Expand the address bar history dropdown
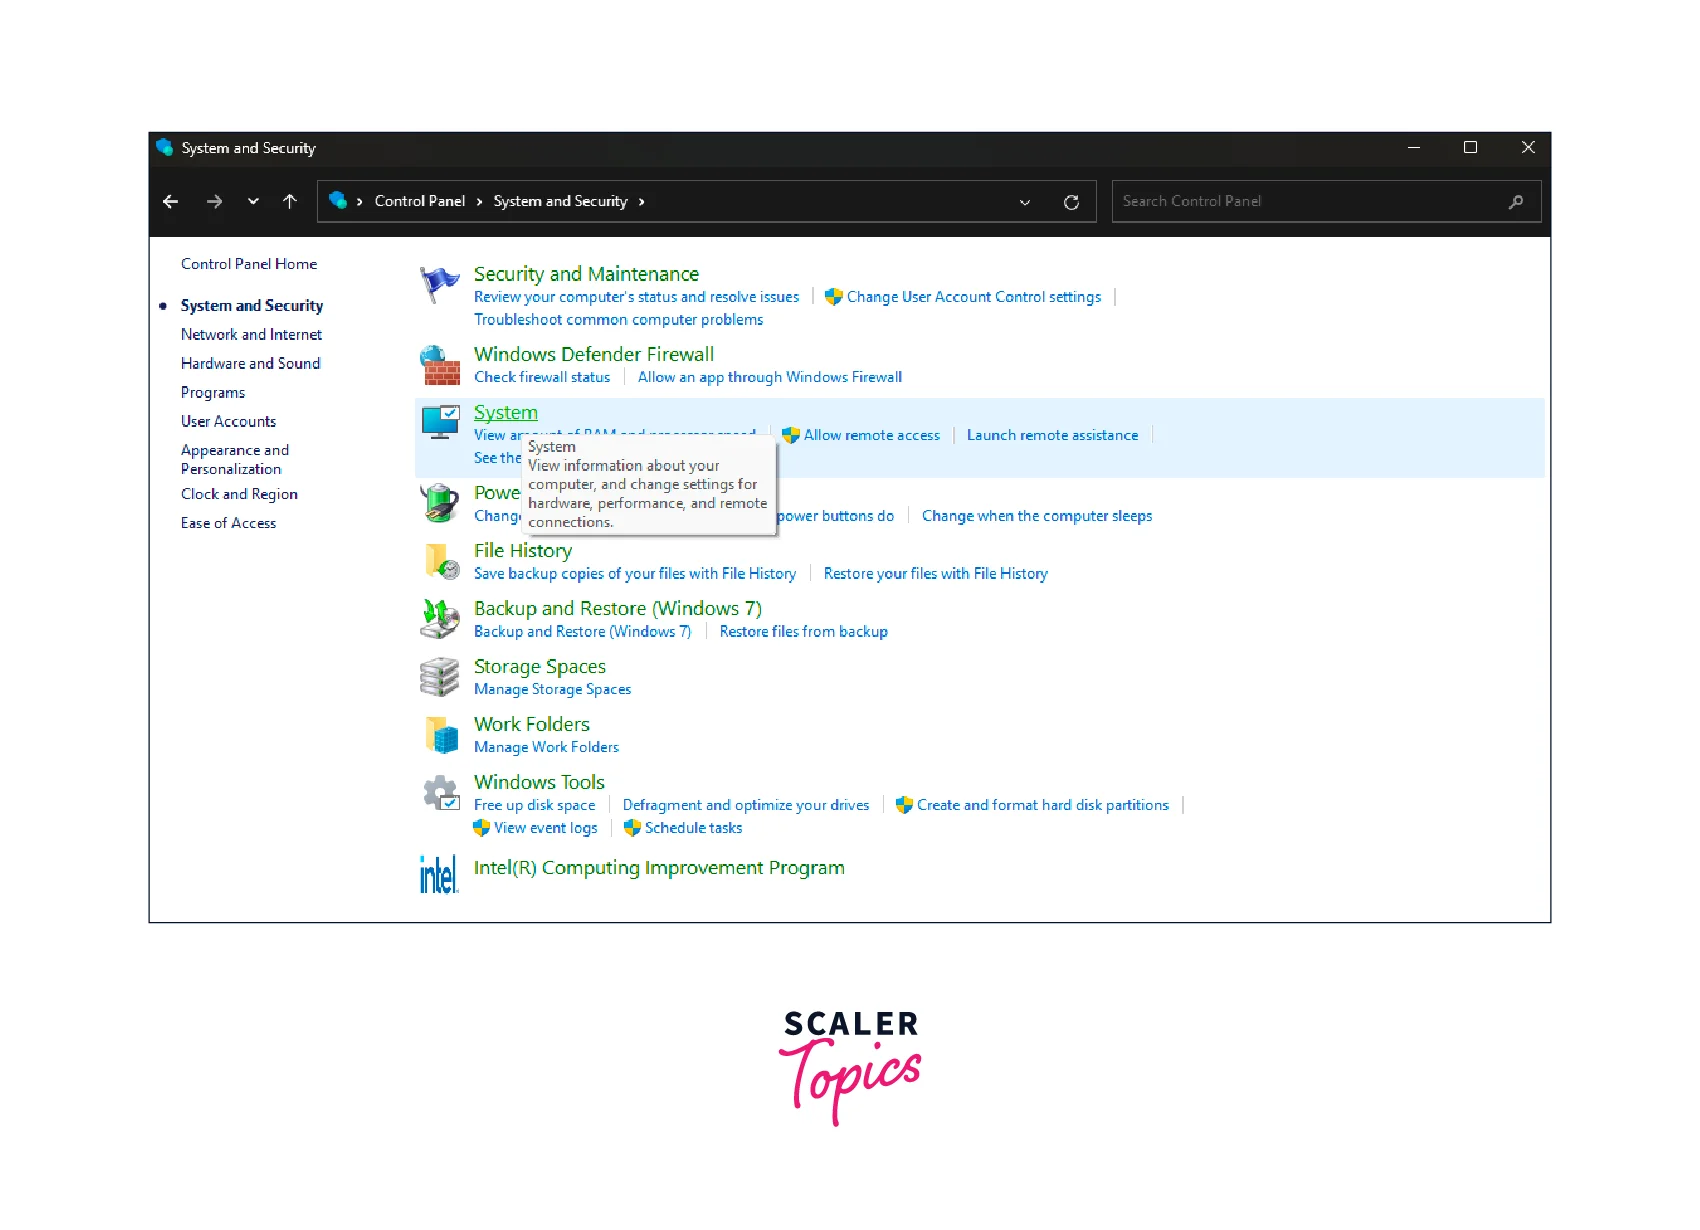This screenshot has height=1230, width=1700. coord(1024,202)
